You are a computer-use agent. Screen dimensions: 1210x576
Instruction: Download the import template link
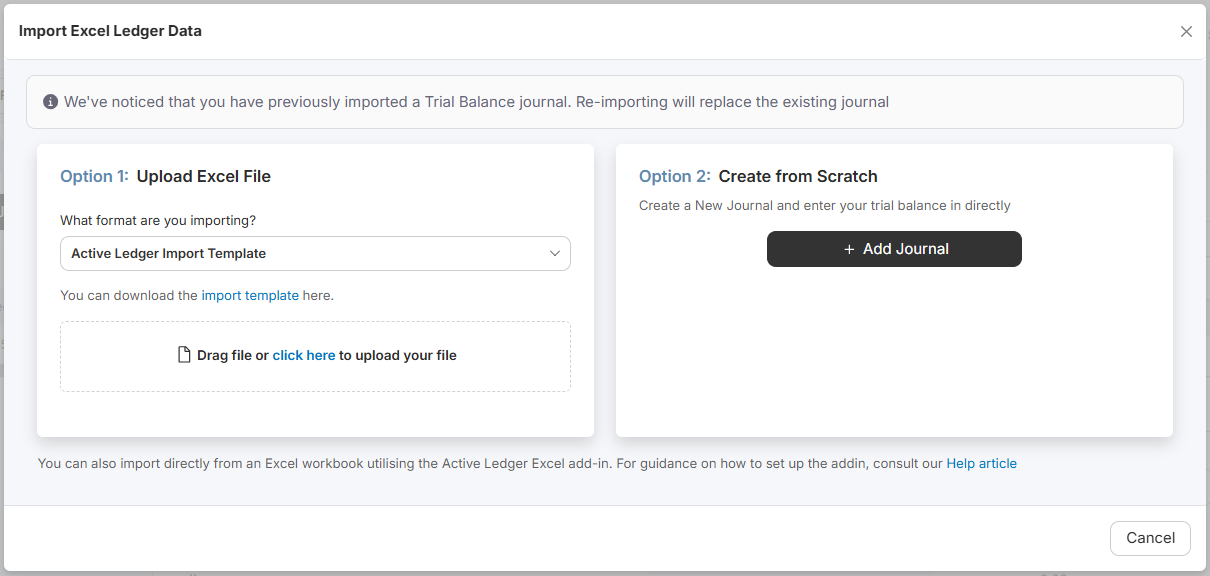pyautogui.click(x=250, y=296)
